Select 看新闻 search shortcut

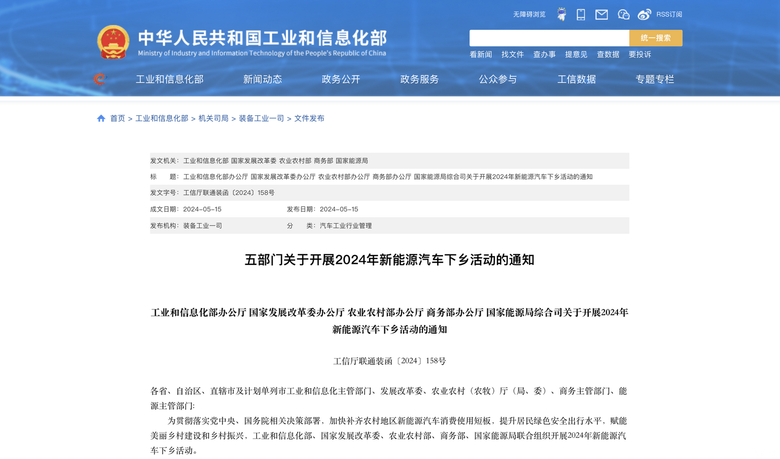(x=481, y=54)
